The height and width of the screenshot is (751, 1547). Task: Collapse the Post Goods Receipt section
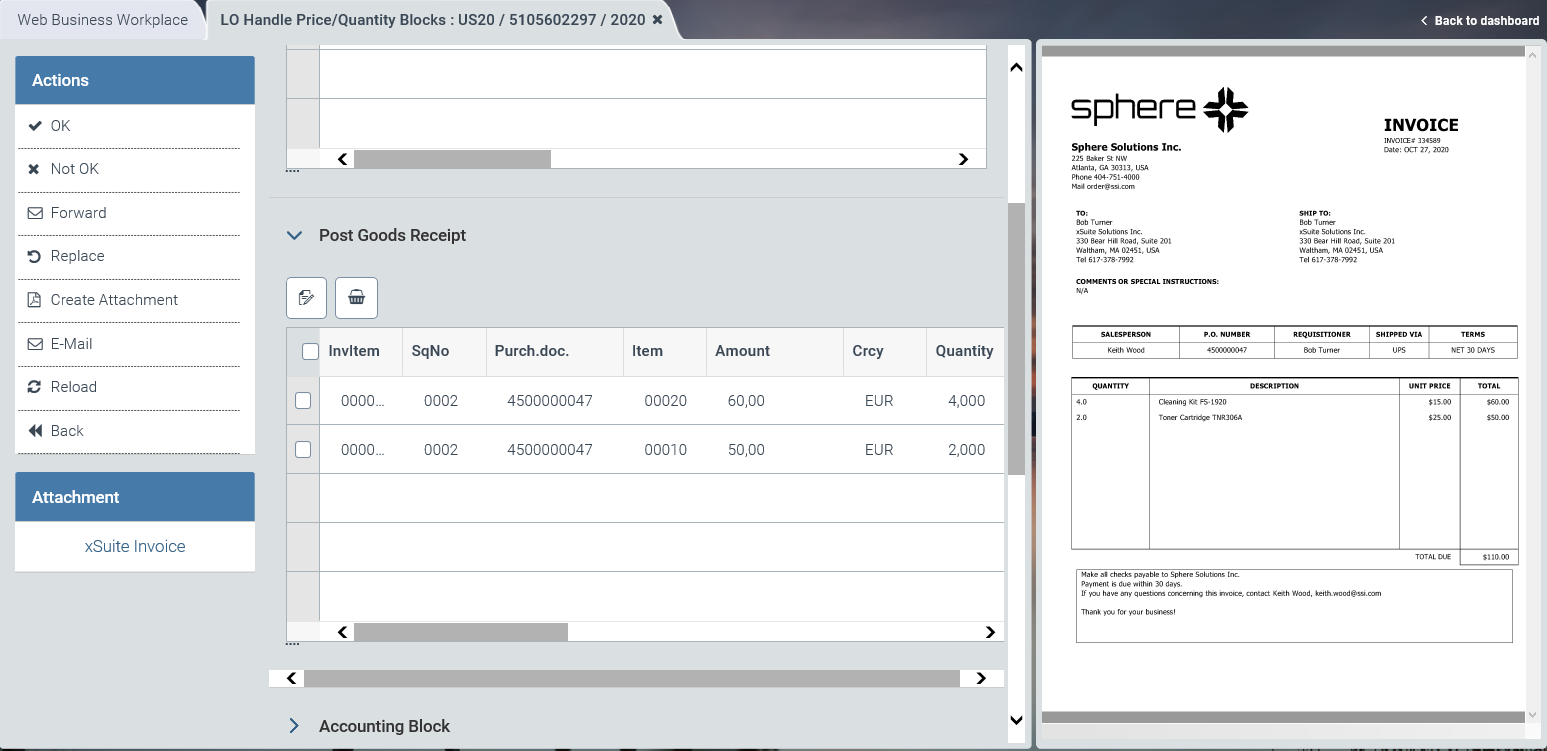[294, 236]
